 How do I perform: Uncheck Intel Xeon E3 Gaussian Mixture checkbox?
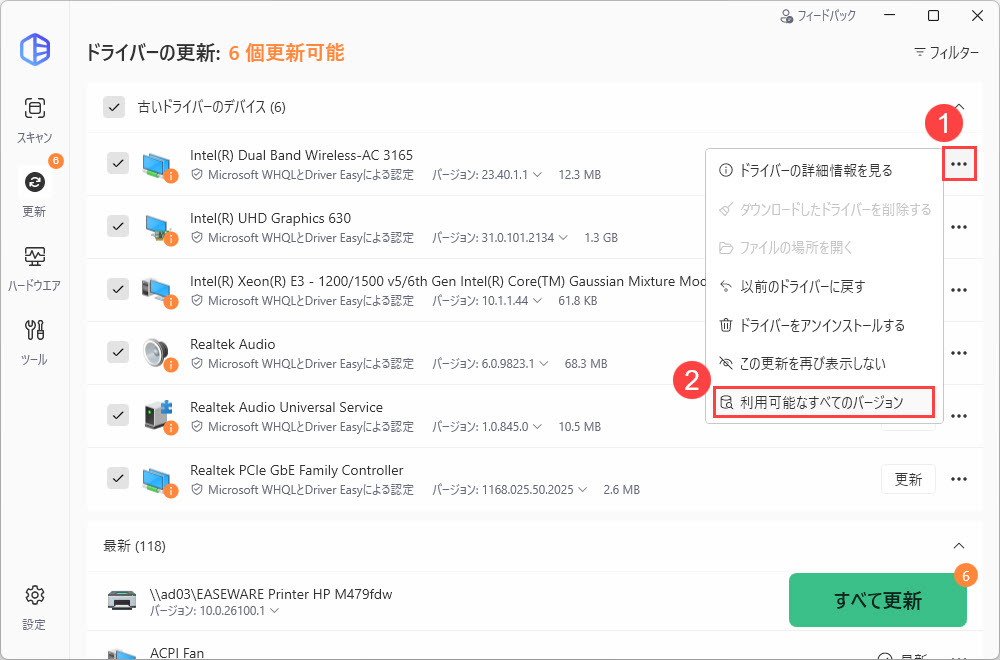(x=118, y=289)
